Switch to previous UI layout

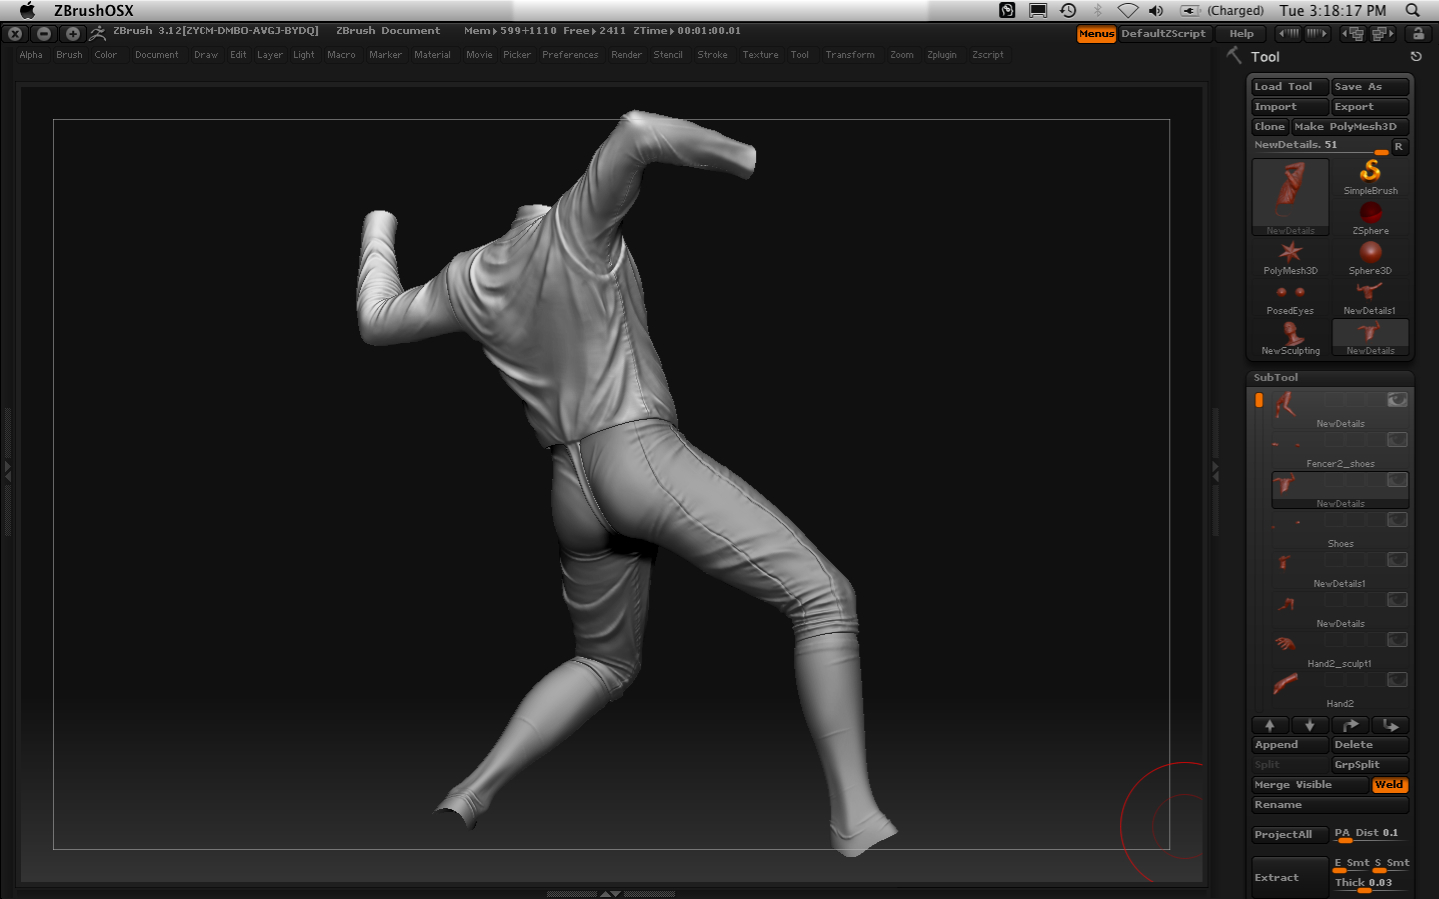(x=1353, y=34)
